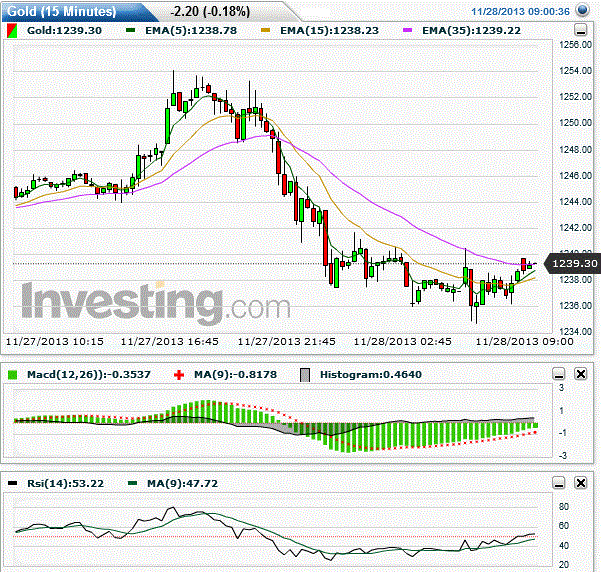The image size is (601, 572).
Task: Click the 11/28/2013 09:00 axis label
Action: (525, 341)
